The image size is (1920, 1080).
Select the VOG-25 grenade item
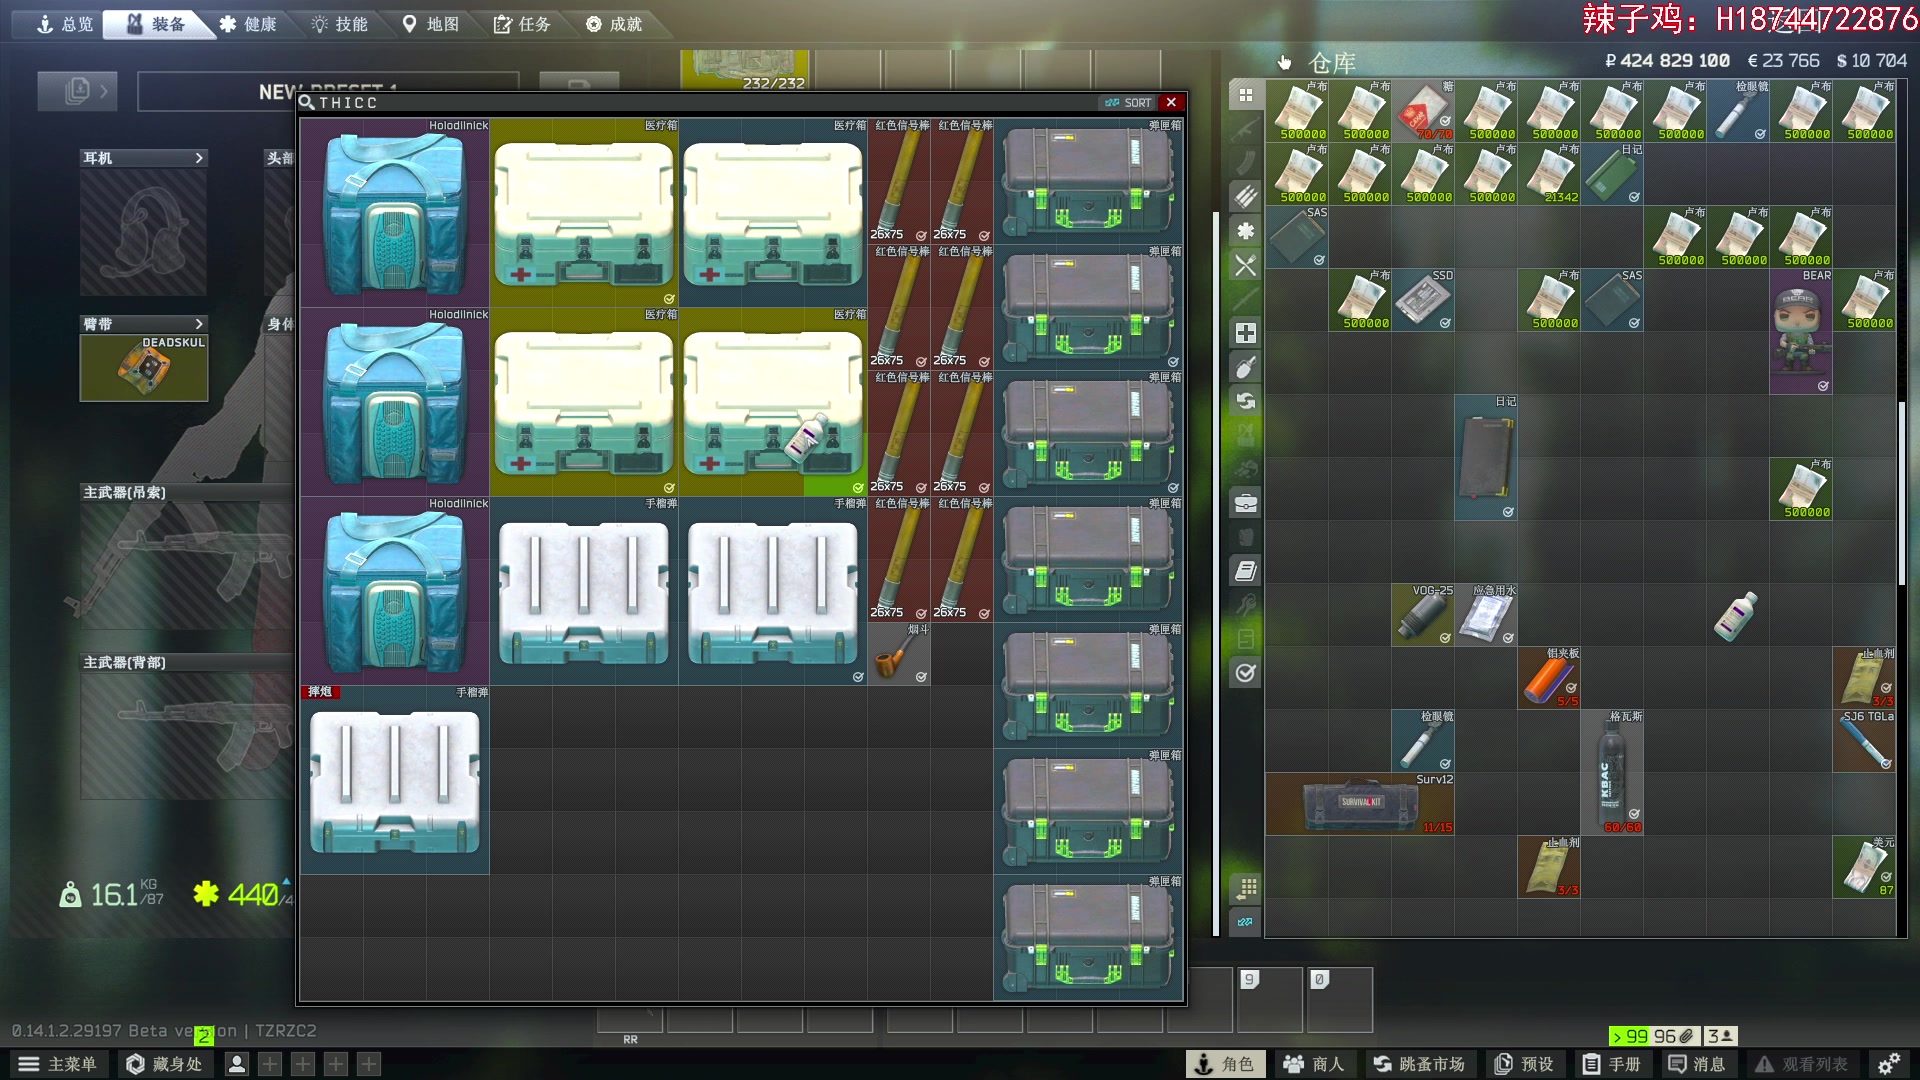[1423, 615]
